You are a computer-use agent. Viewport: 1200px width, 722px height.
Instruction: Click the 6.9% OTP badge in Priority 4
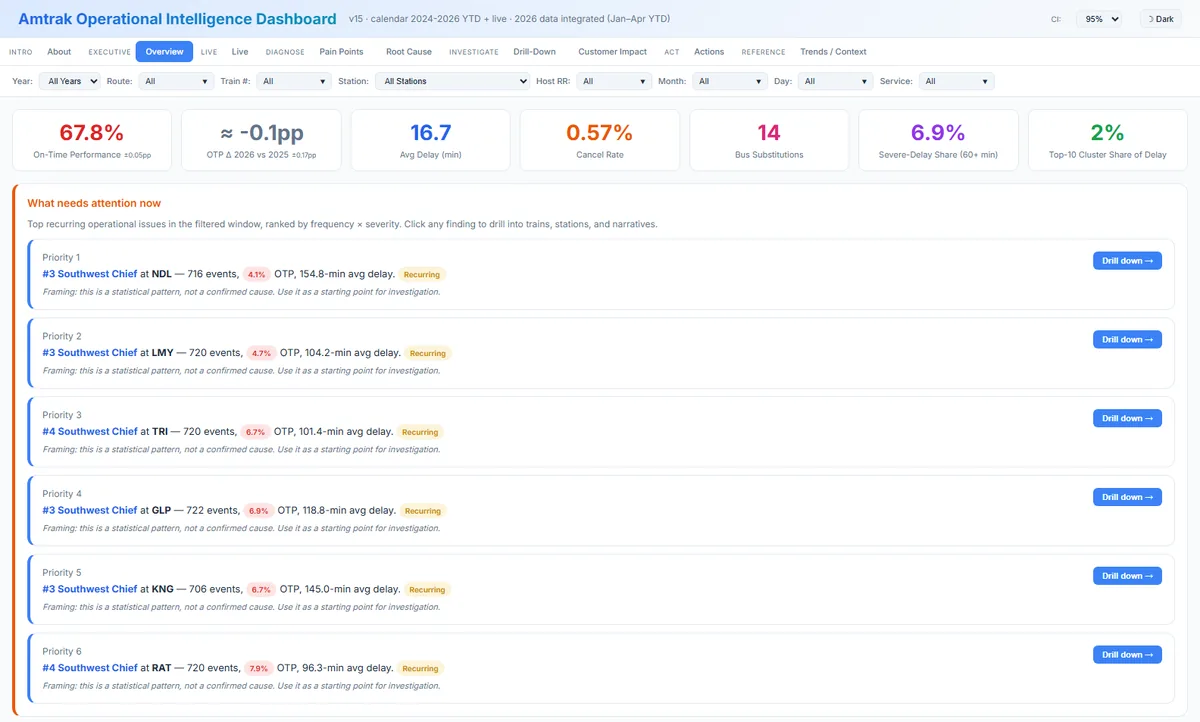point(259,511)
